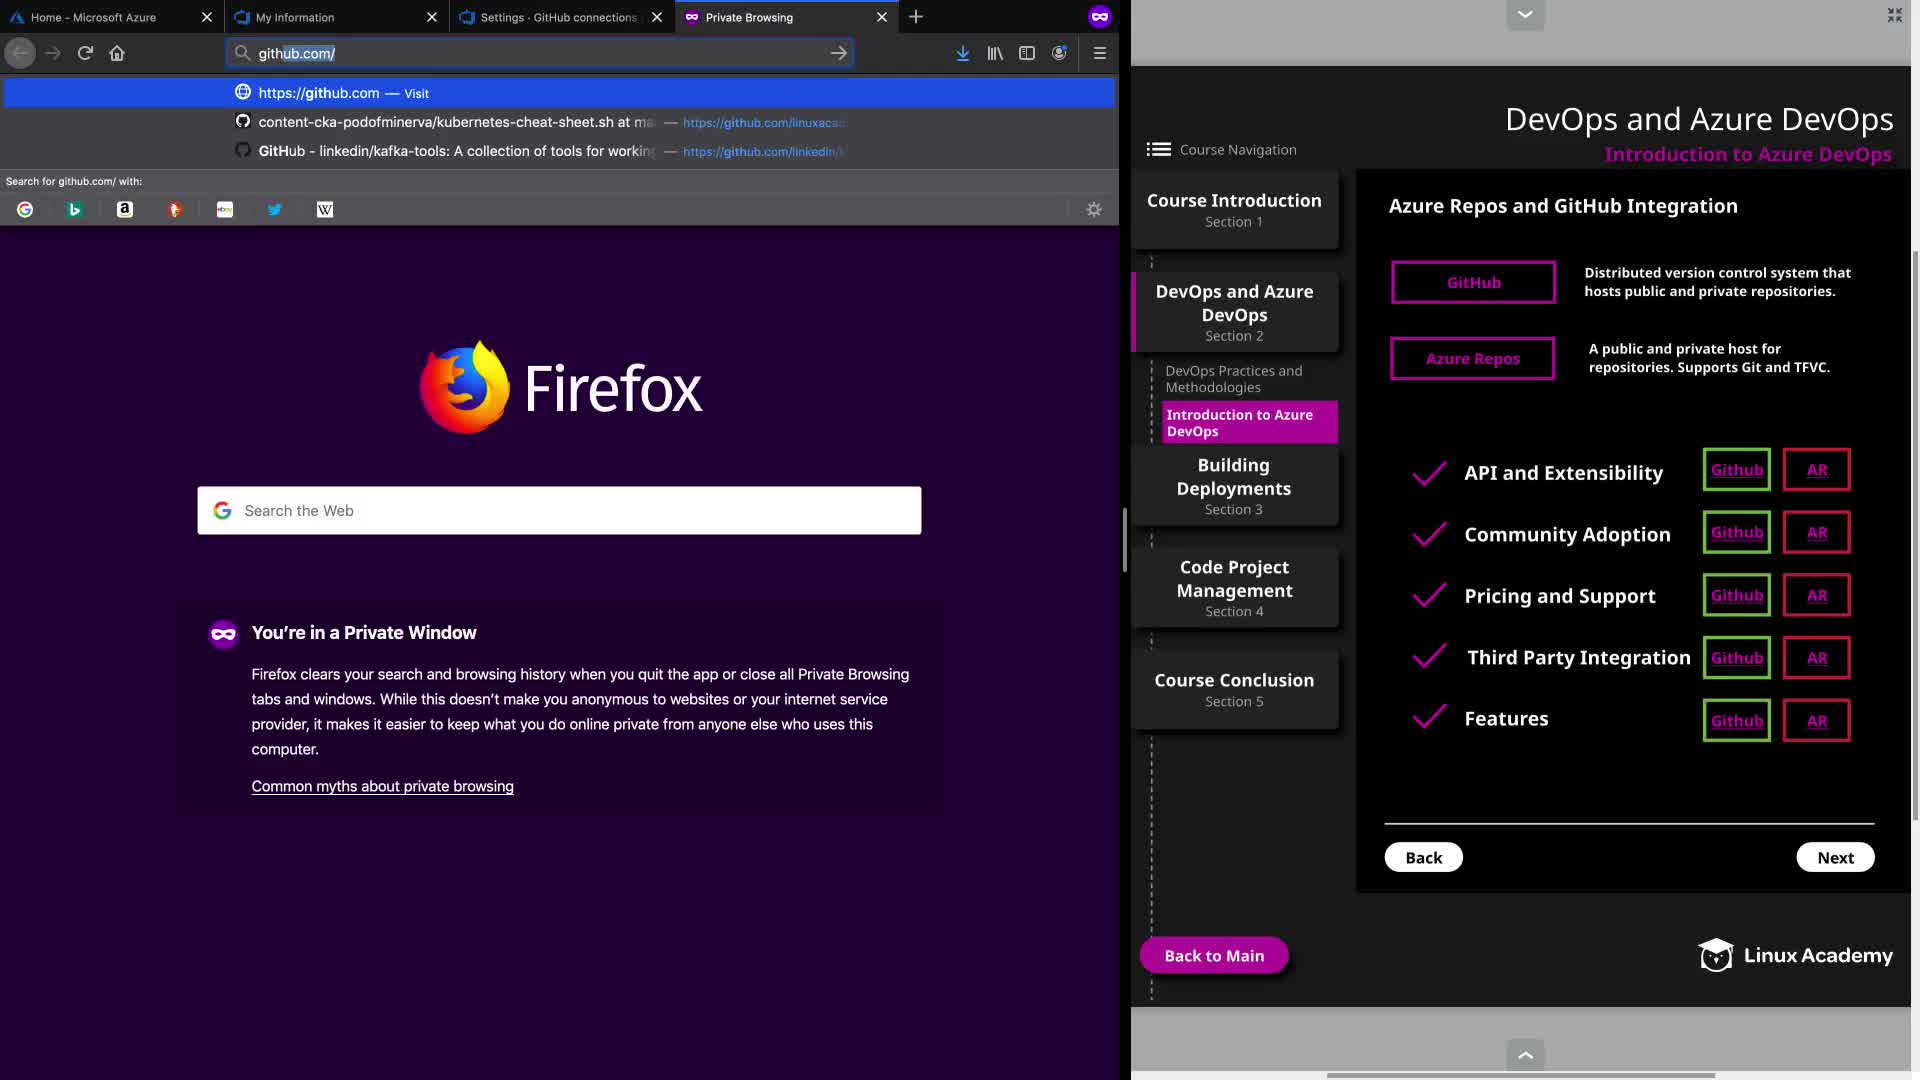The height and width of the screenshot is (1080, 1920).
Task: Open the Library icon in toolbar
Action: [995, 53]
